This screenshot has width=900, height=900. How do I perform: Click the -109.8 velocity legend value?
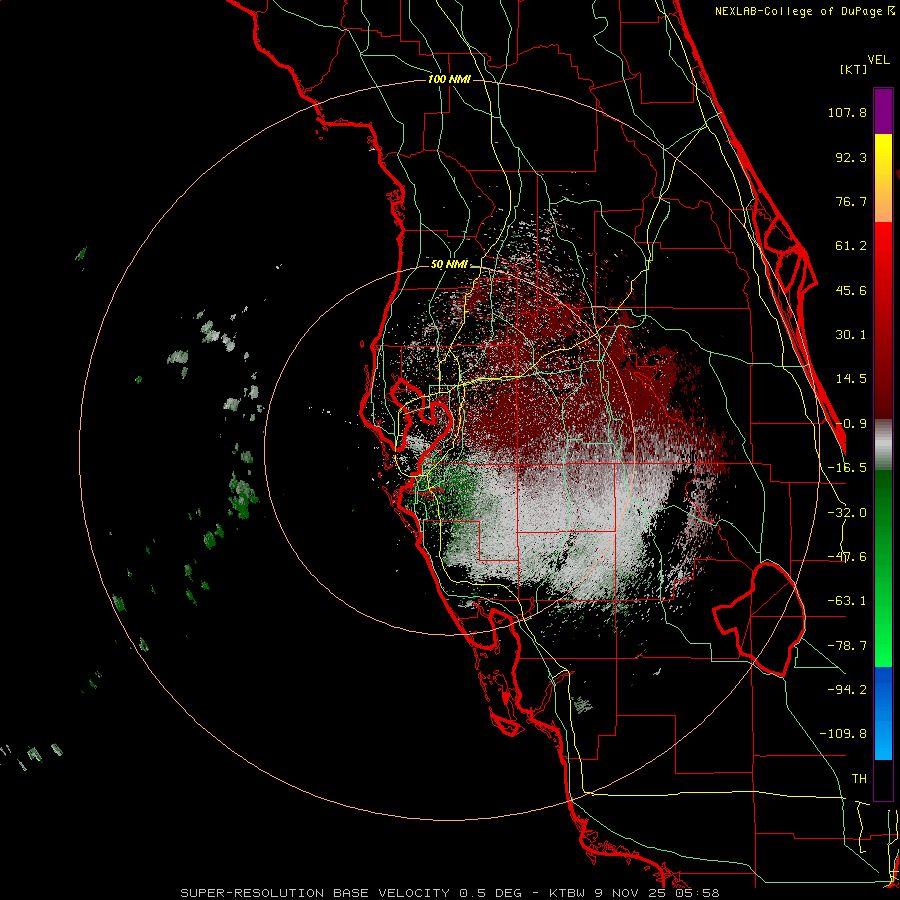(x=843, y=734)
